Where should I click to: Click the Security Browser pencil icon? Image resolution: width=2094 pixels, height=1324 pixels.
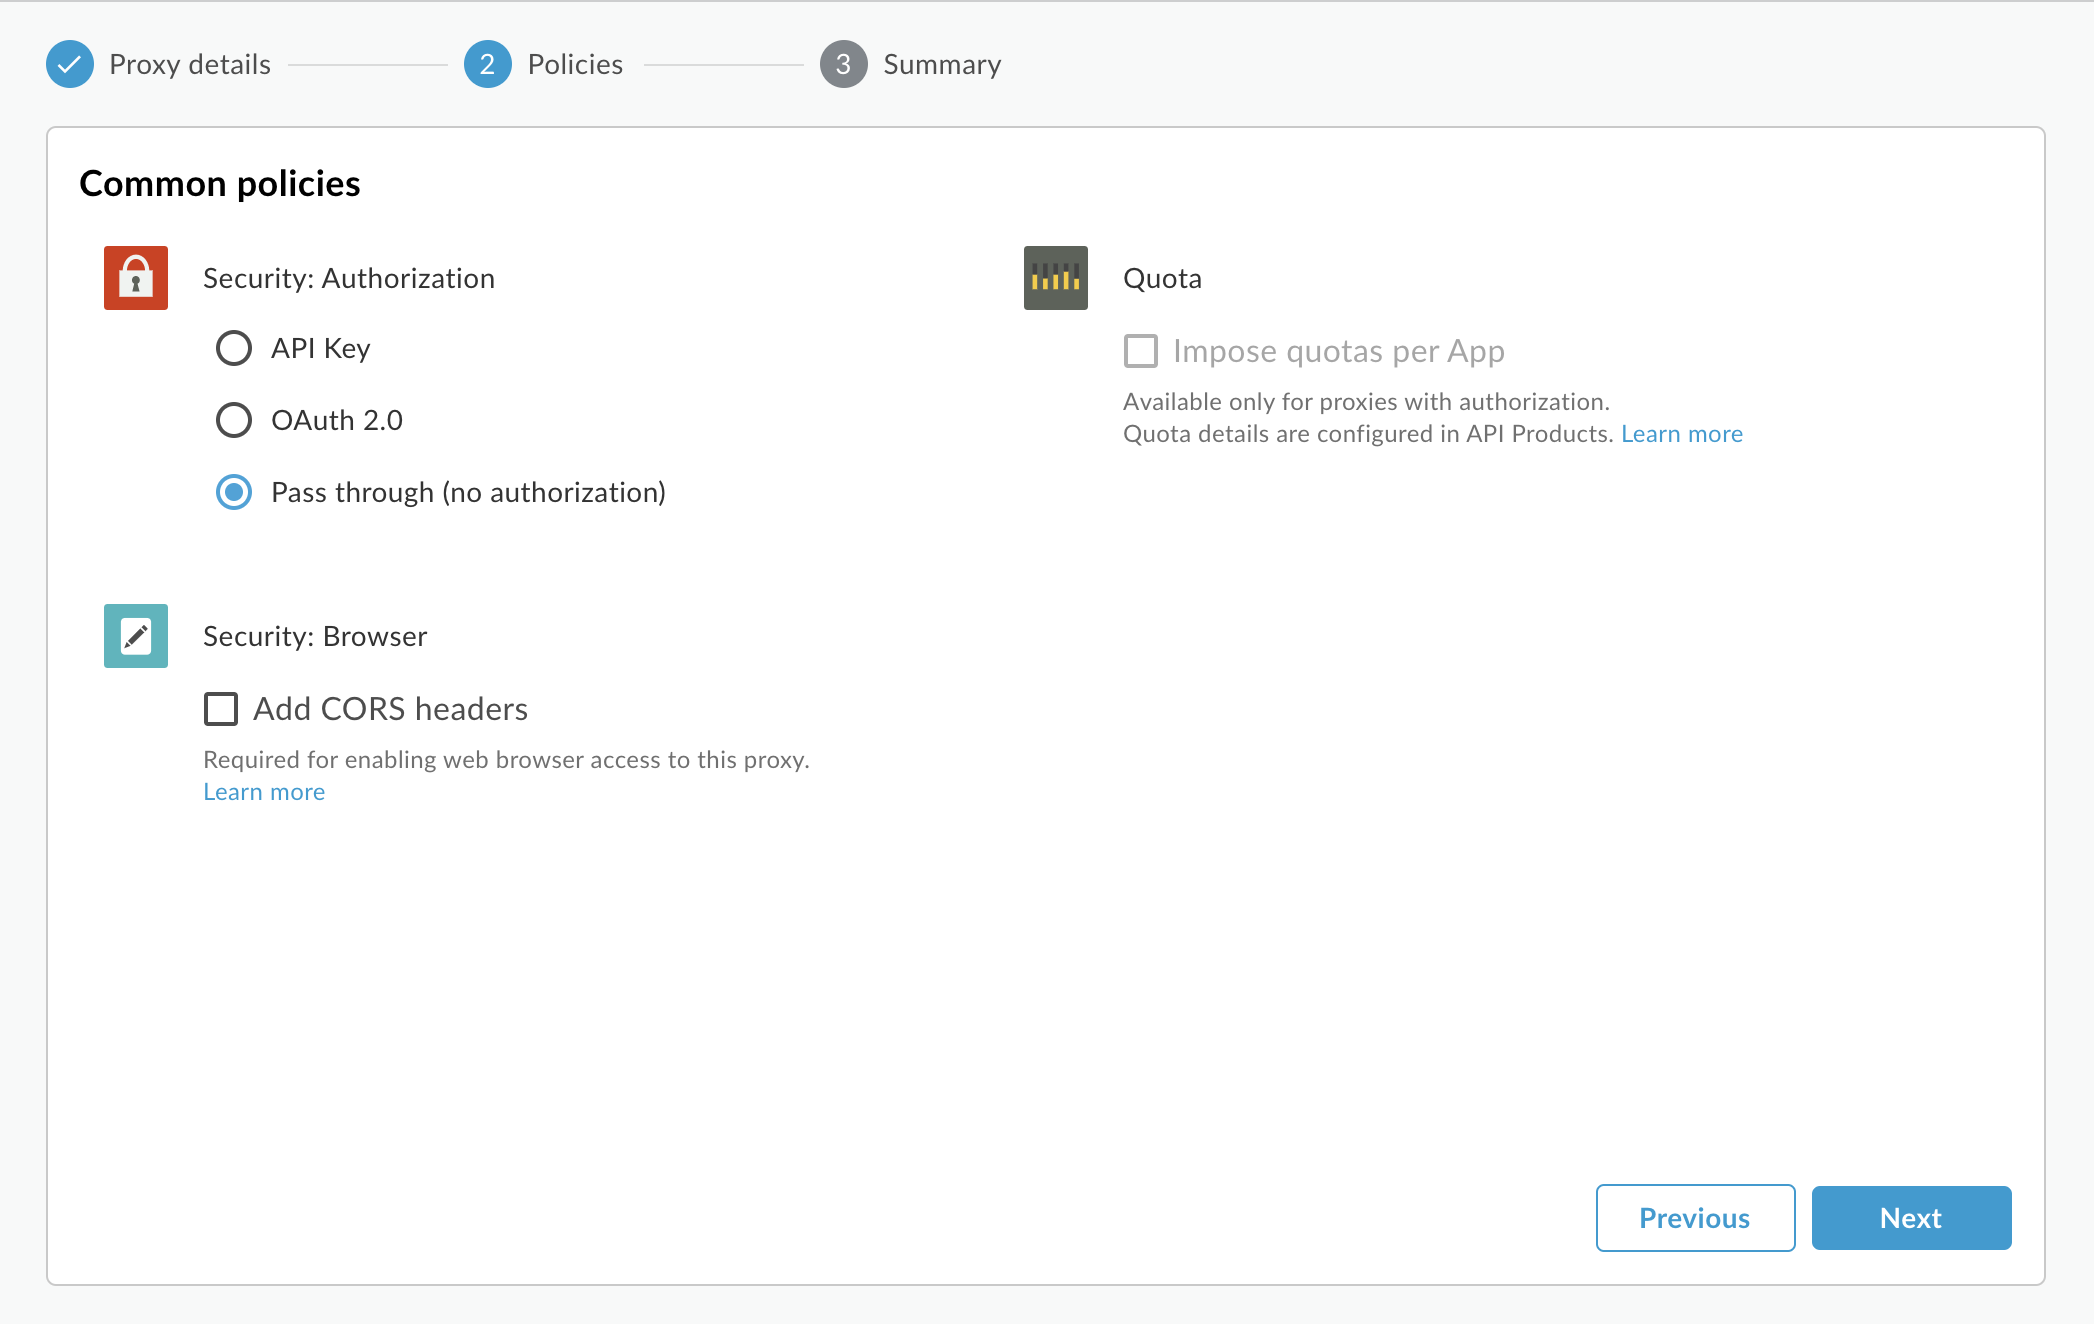(x=136, y=635)
